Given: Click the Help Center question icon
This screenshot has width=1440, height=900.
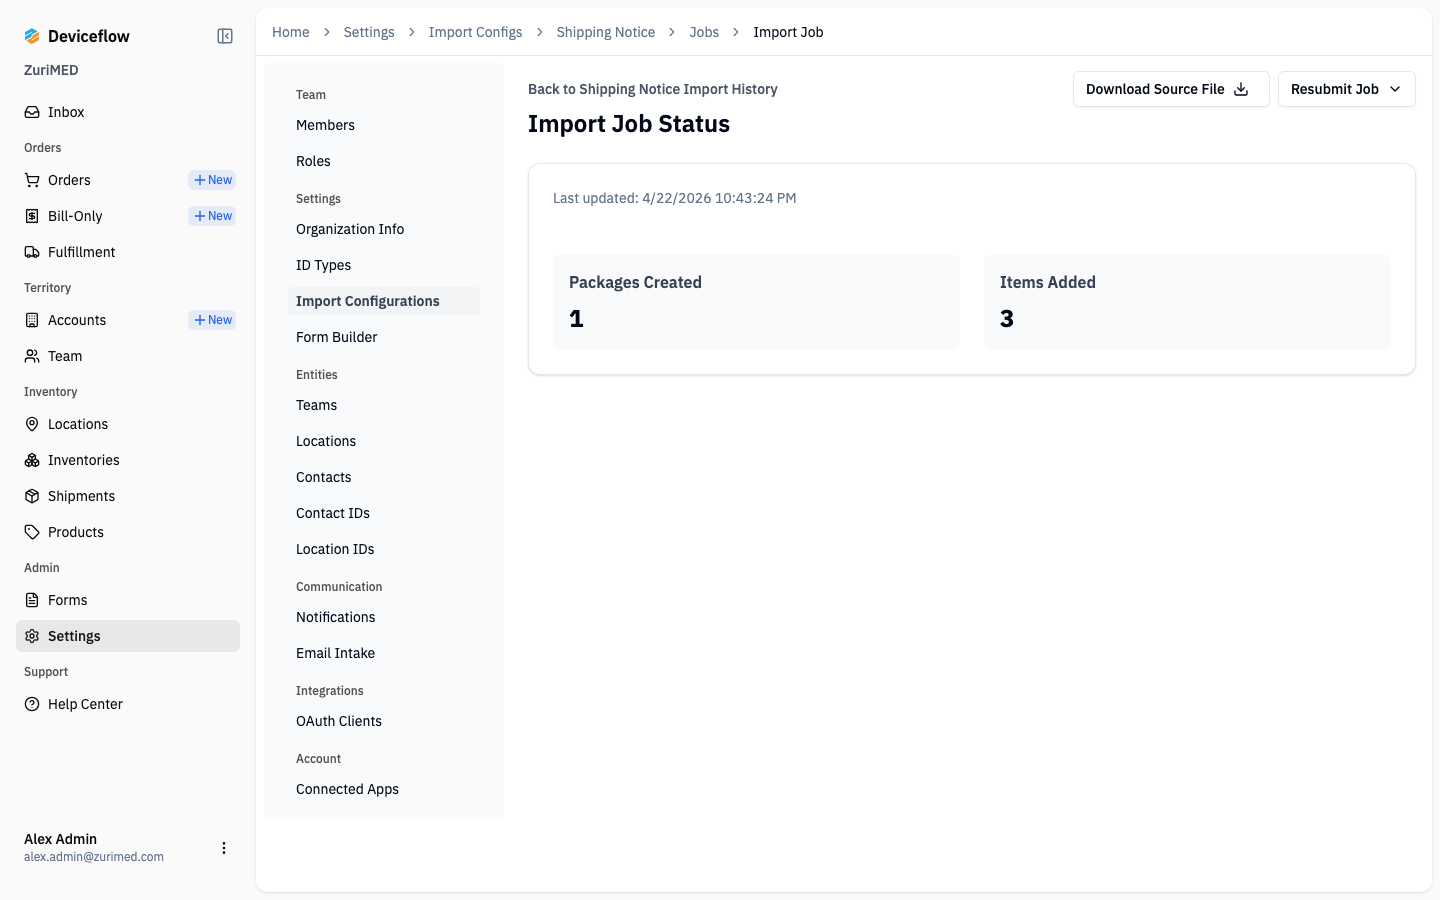Looking at the screenshot, I should click(x=32, y=704).
